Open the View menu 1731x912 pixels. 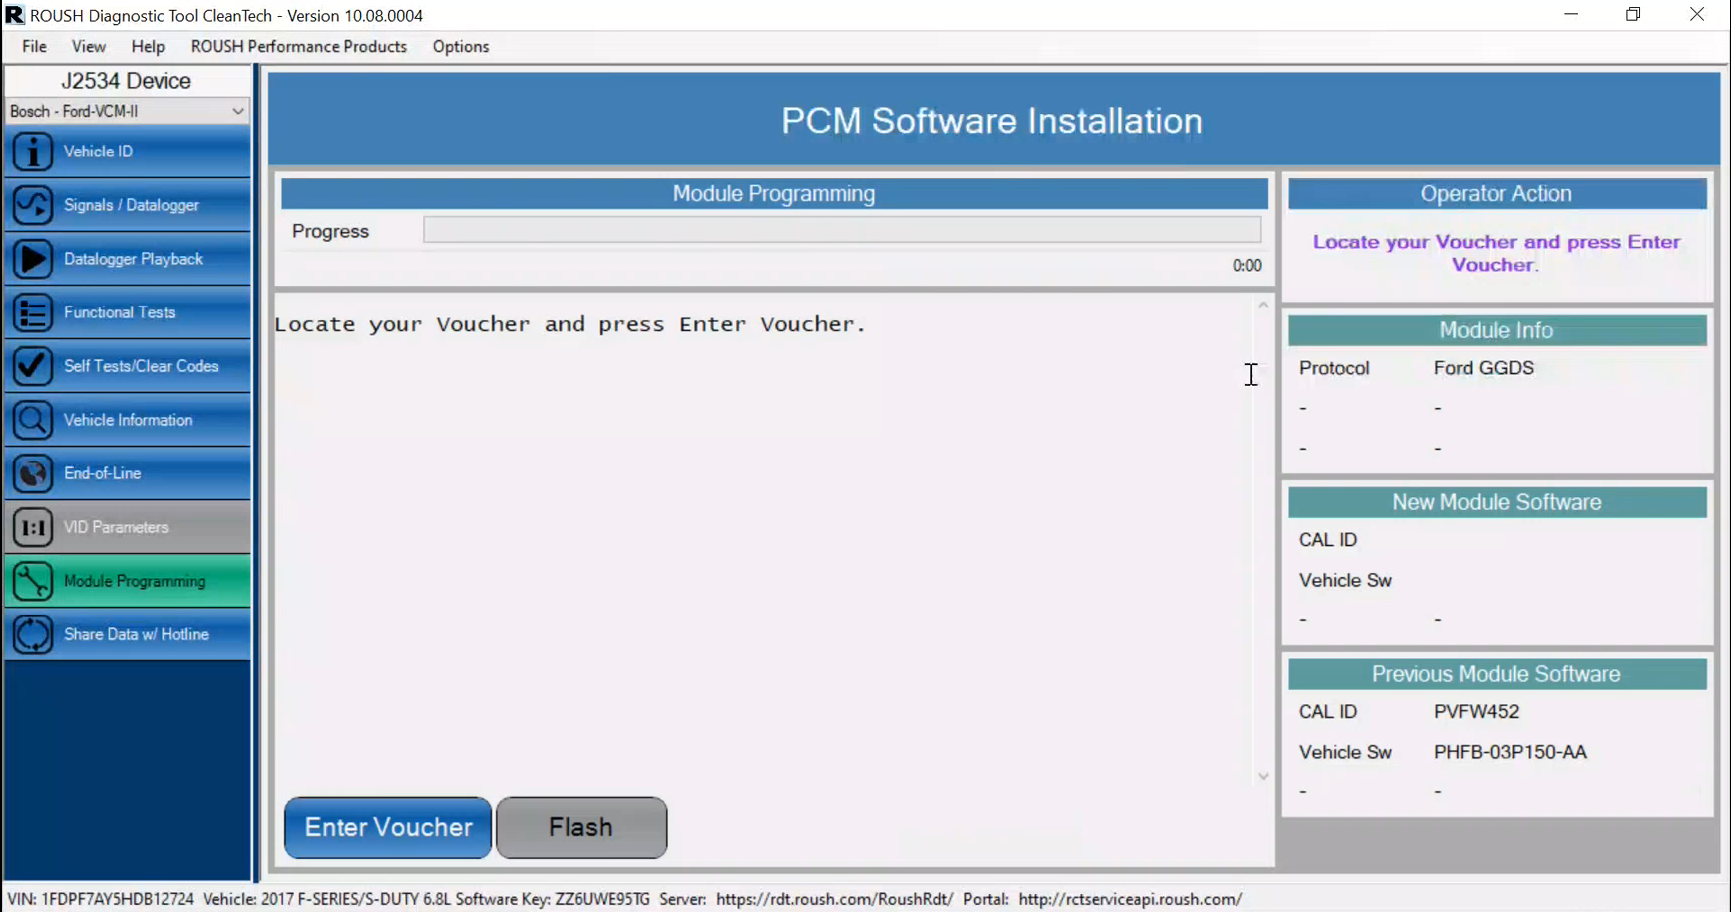[x=88, y=47]
